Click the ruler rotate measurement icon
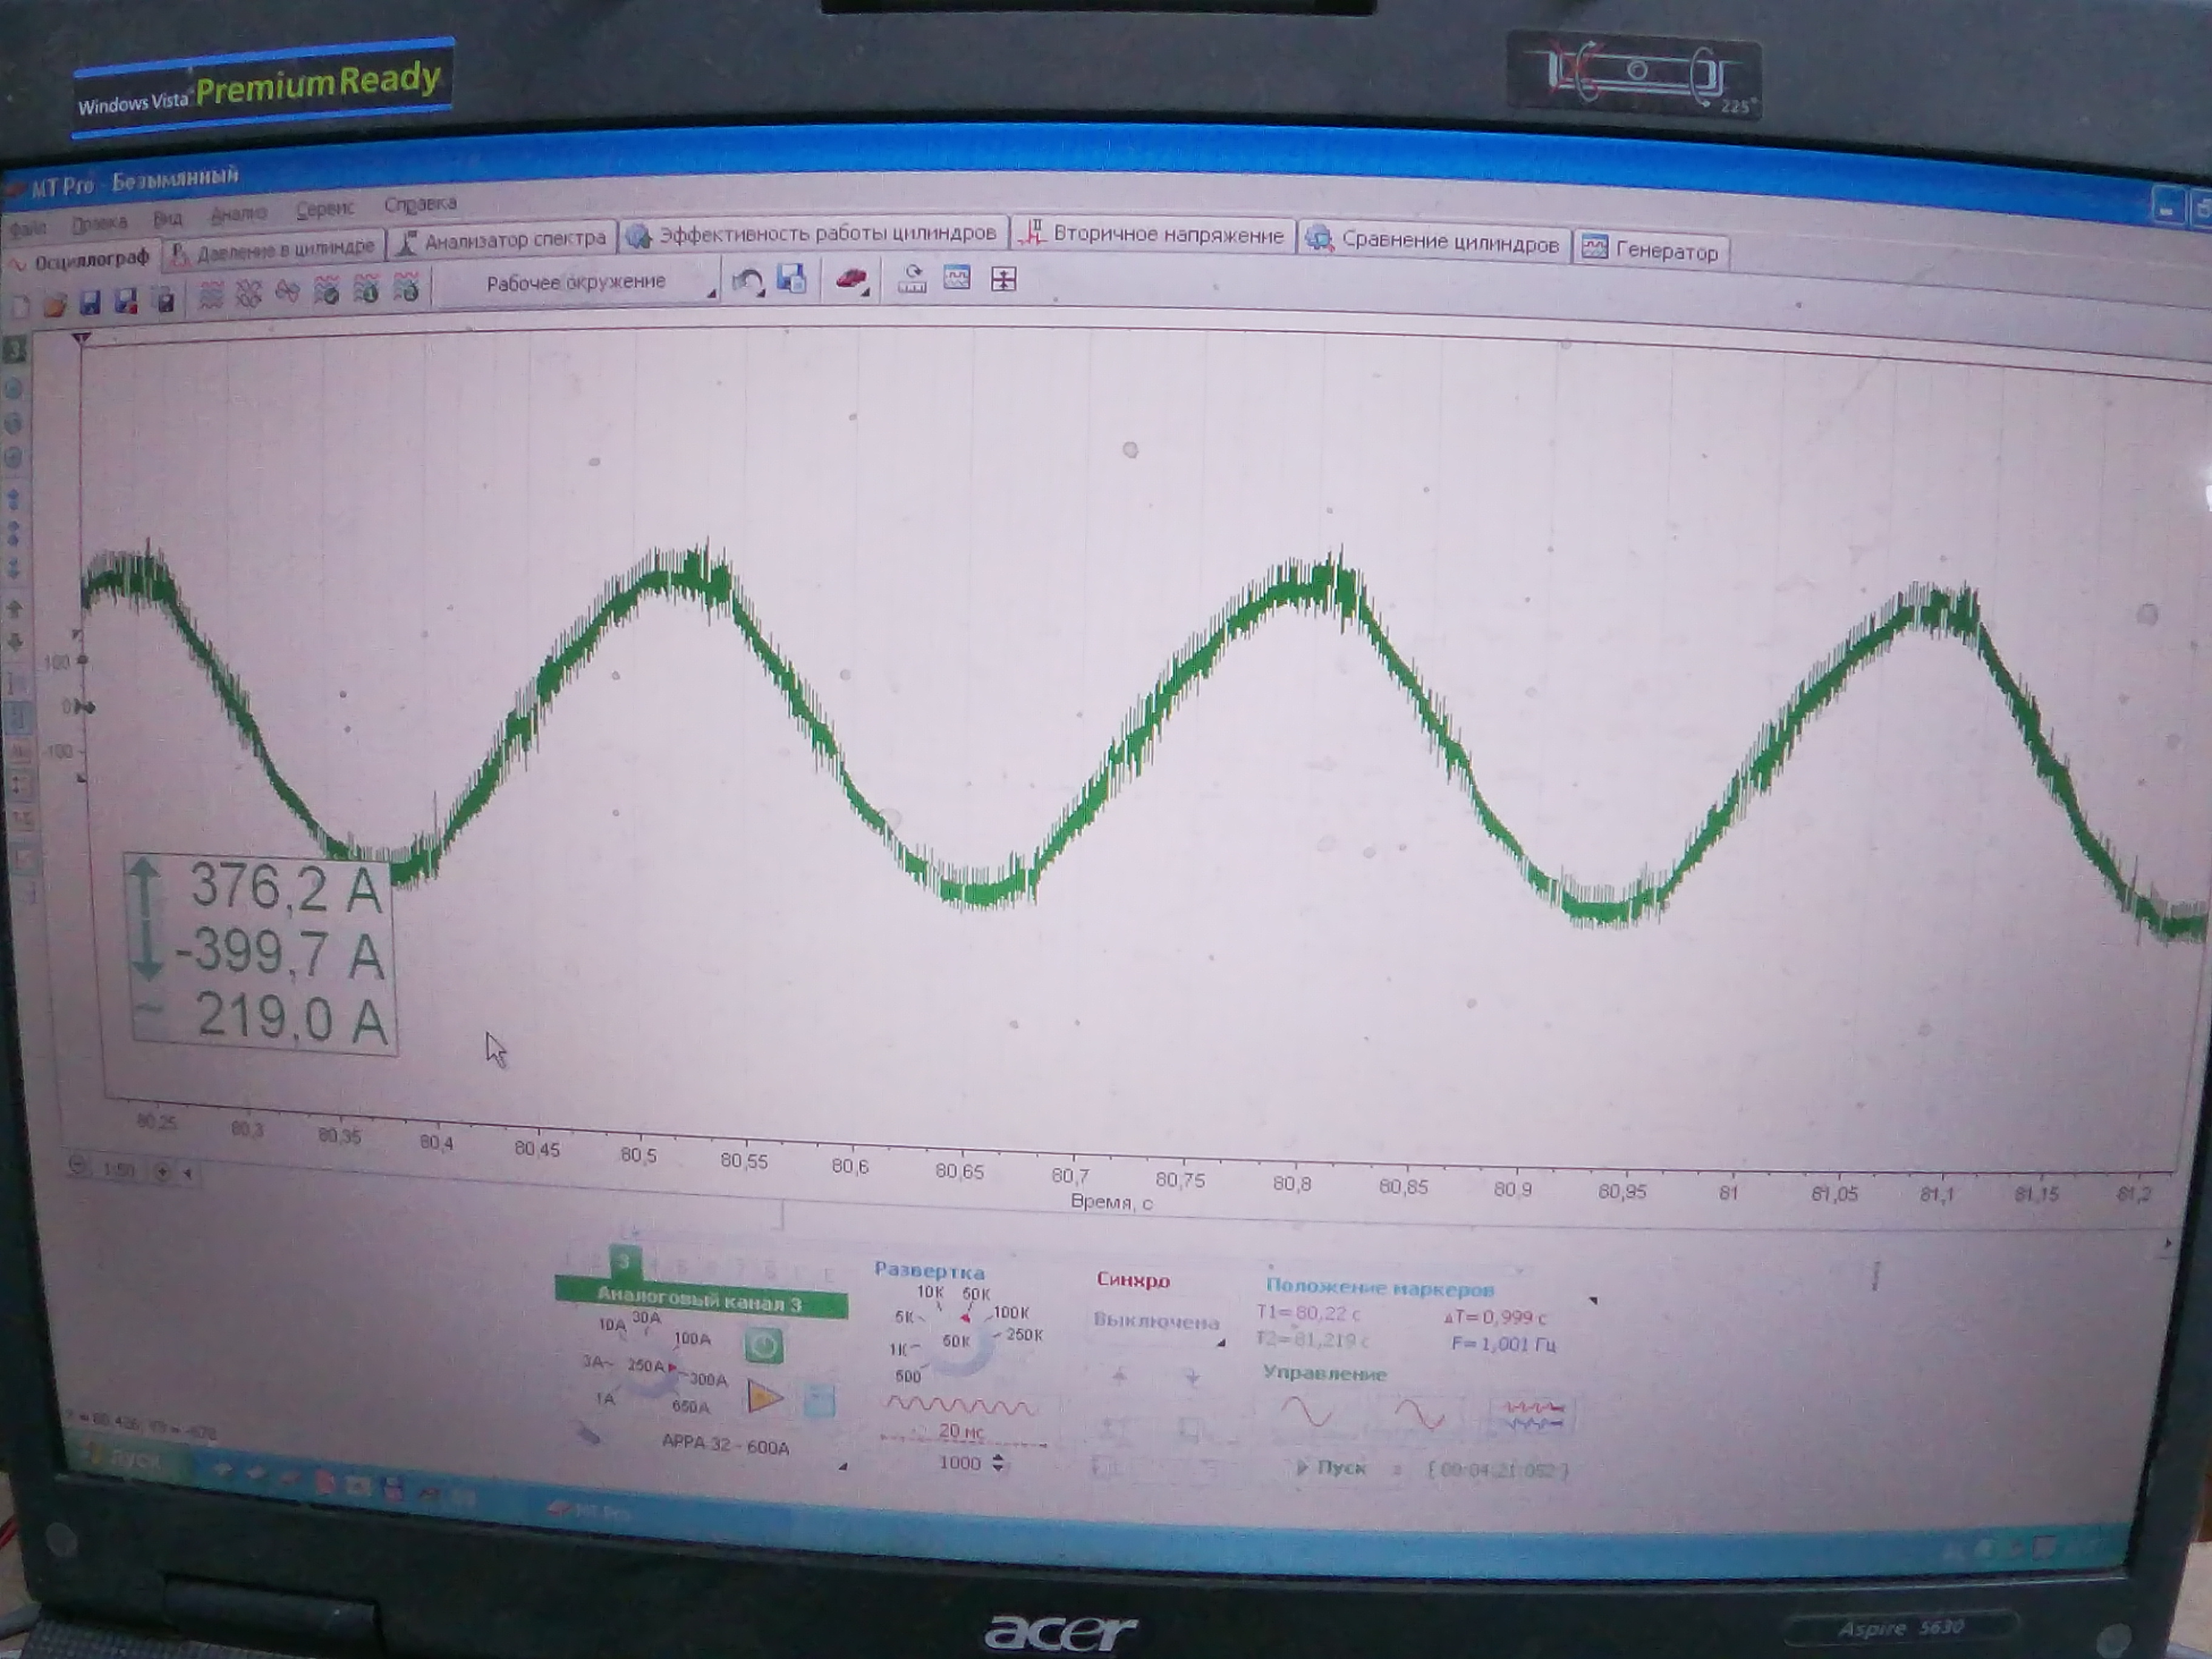The height and width of the screenshot is (1659, 2212). click(x=911, y=279)
